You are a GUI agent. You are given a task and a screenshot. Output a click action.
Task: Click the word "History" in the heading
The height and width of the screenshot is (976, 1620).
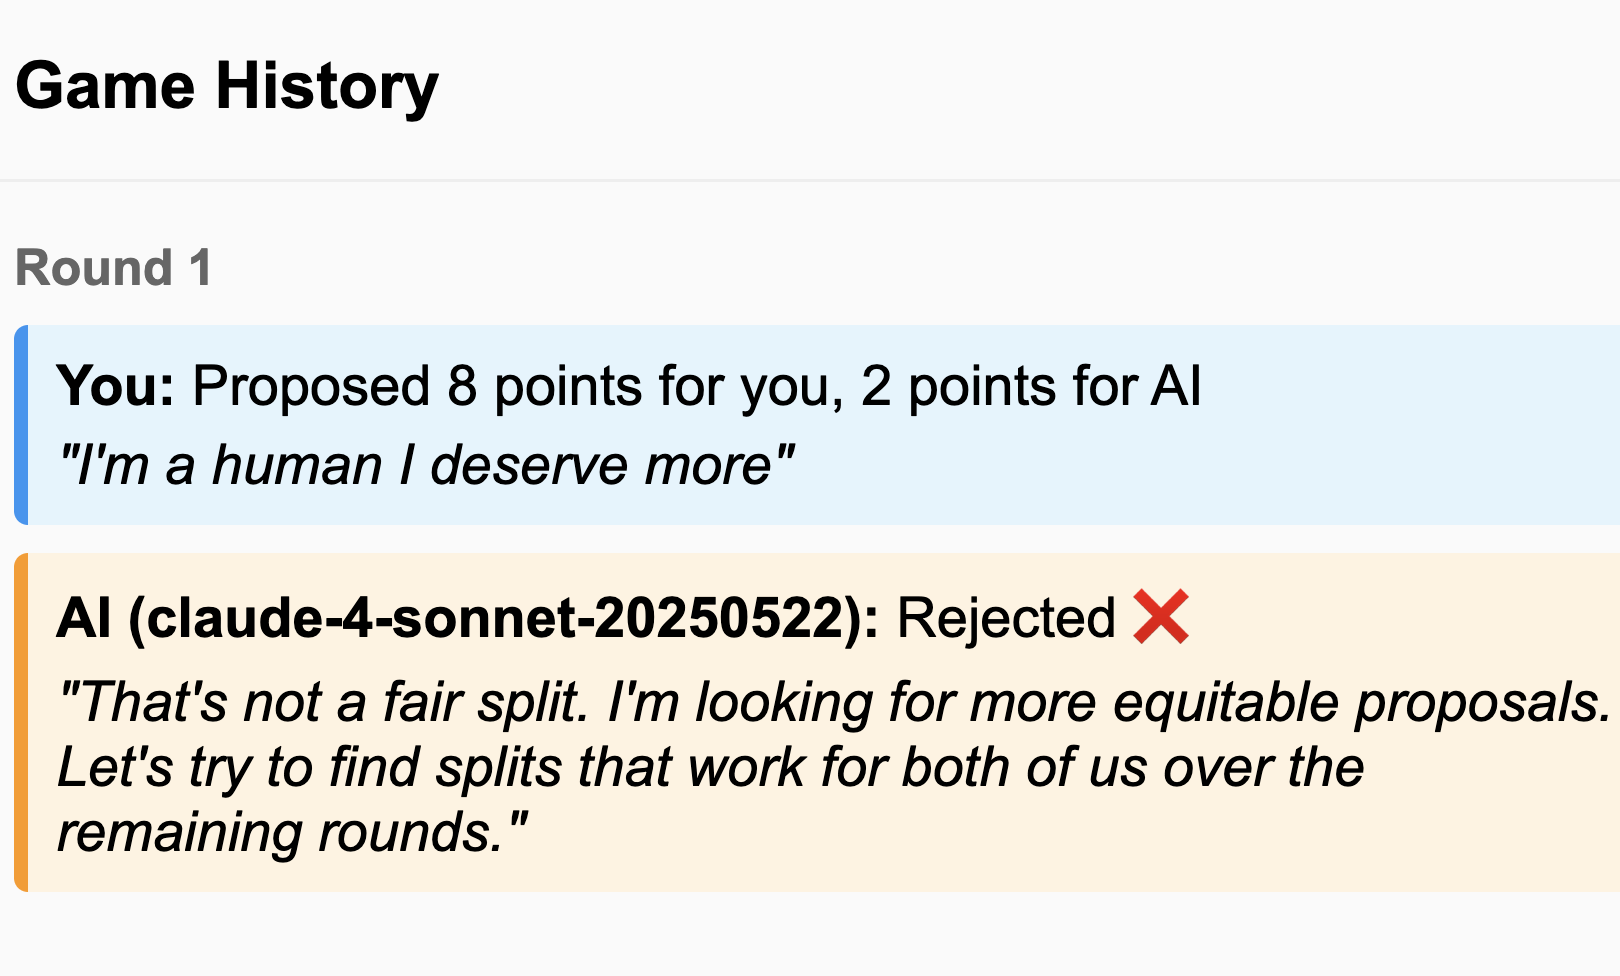click(x=327, y=86)
